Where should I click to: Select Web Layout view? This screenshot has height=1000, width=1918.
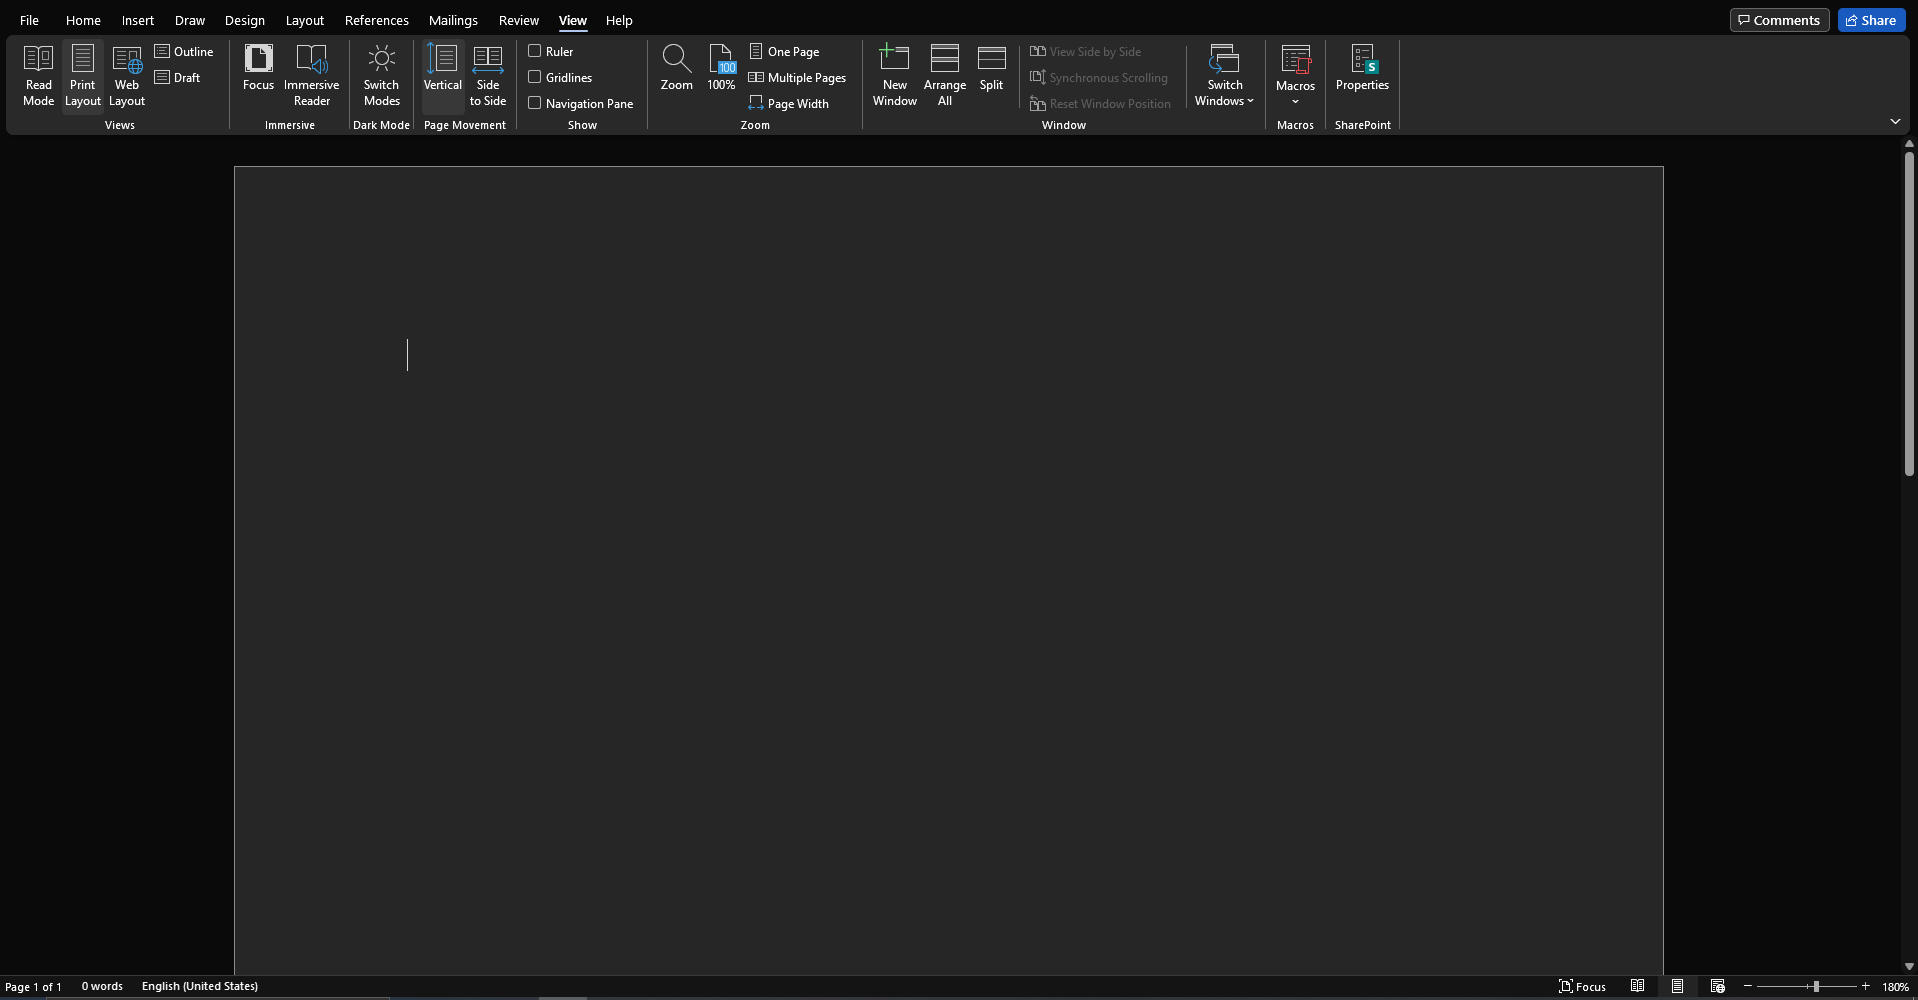pos(126,75)
